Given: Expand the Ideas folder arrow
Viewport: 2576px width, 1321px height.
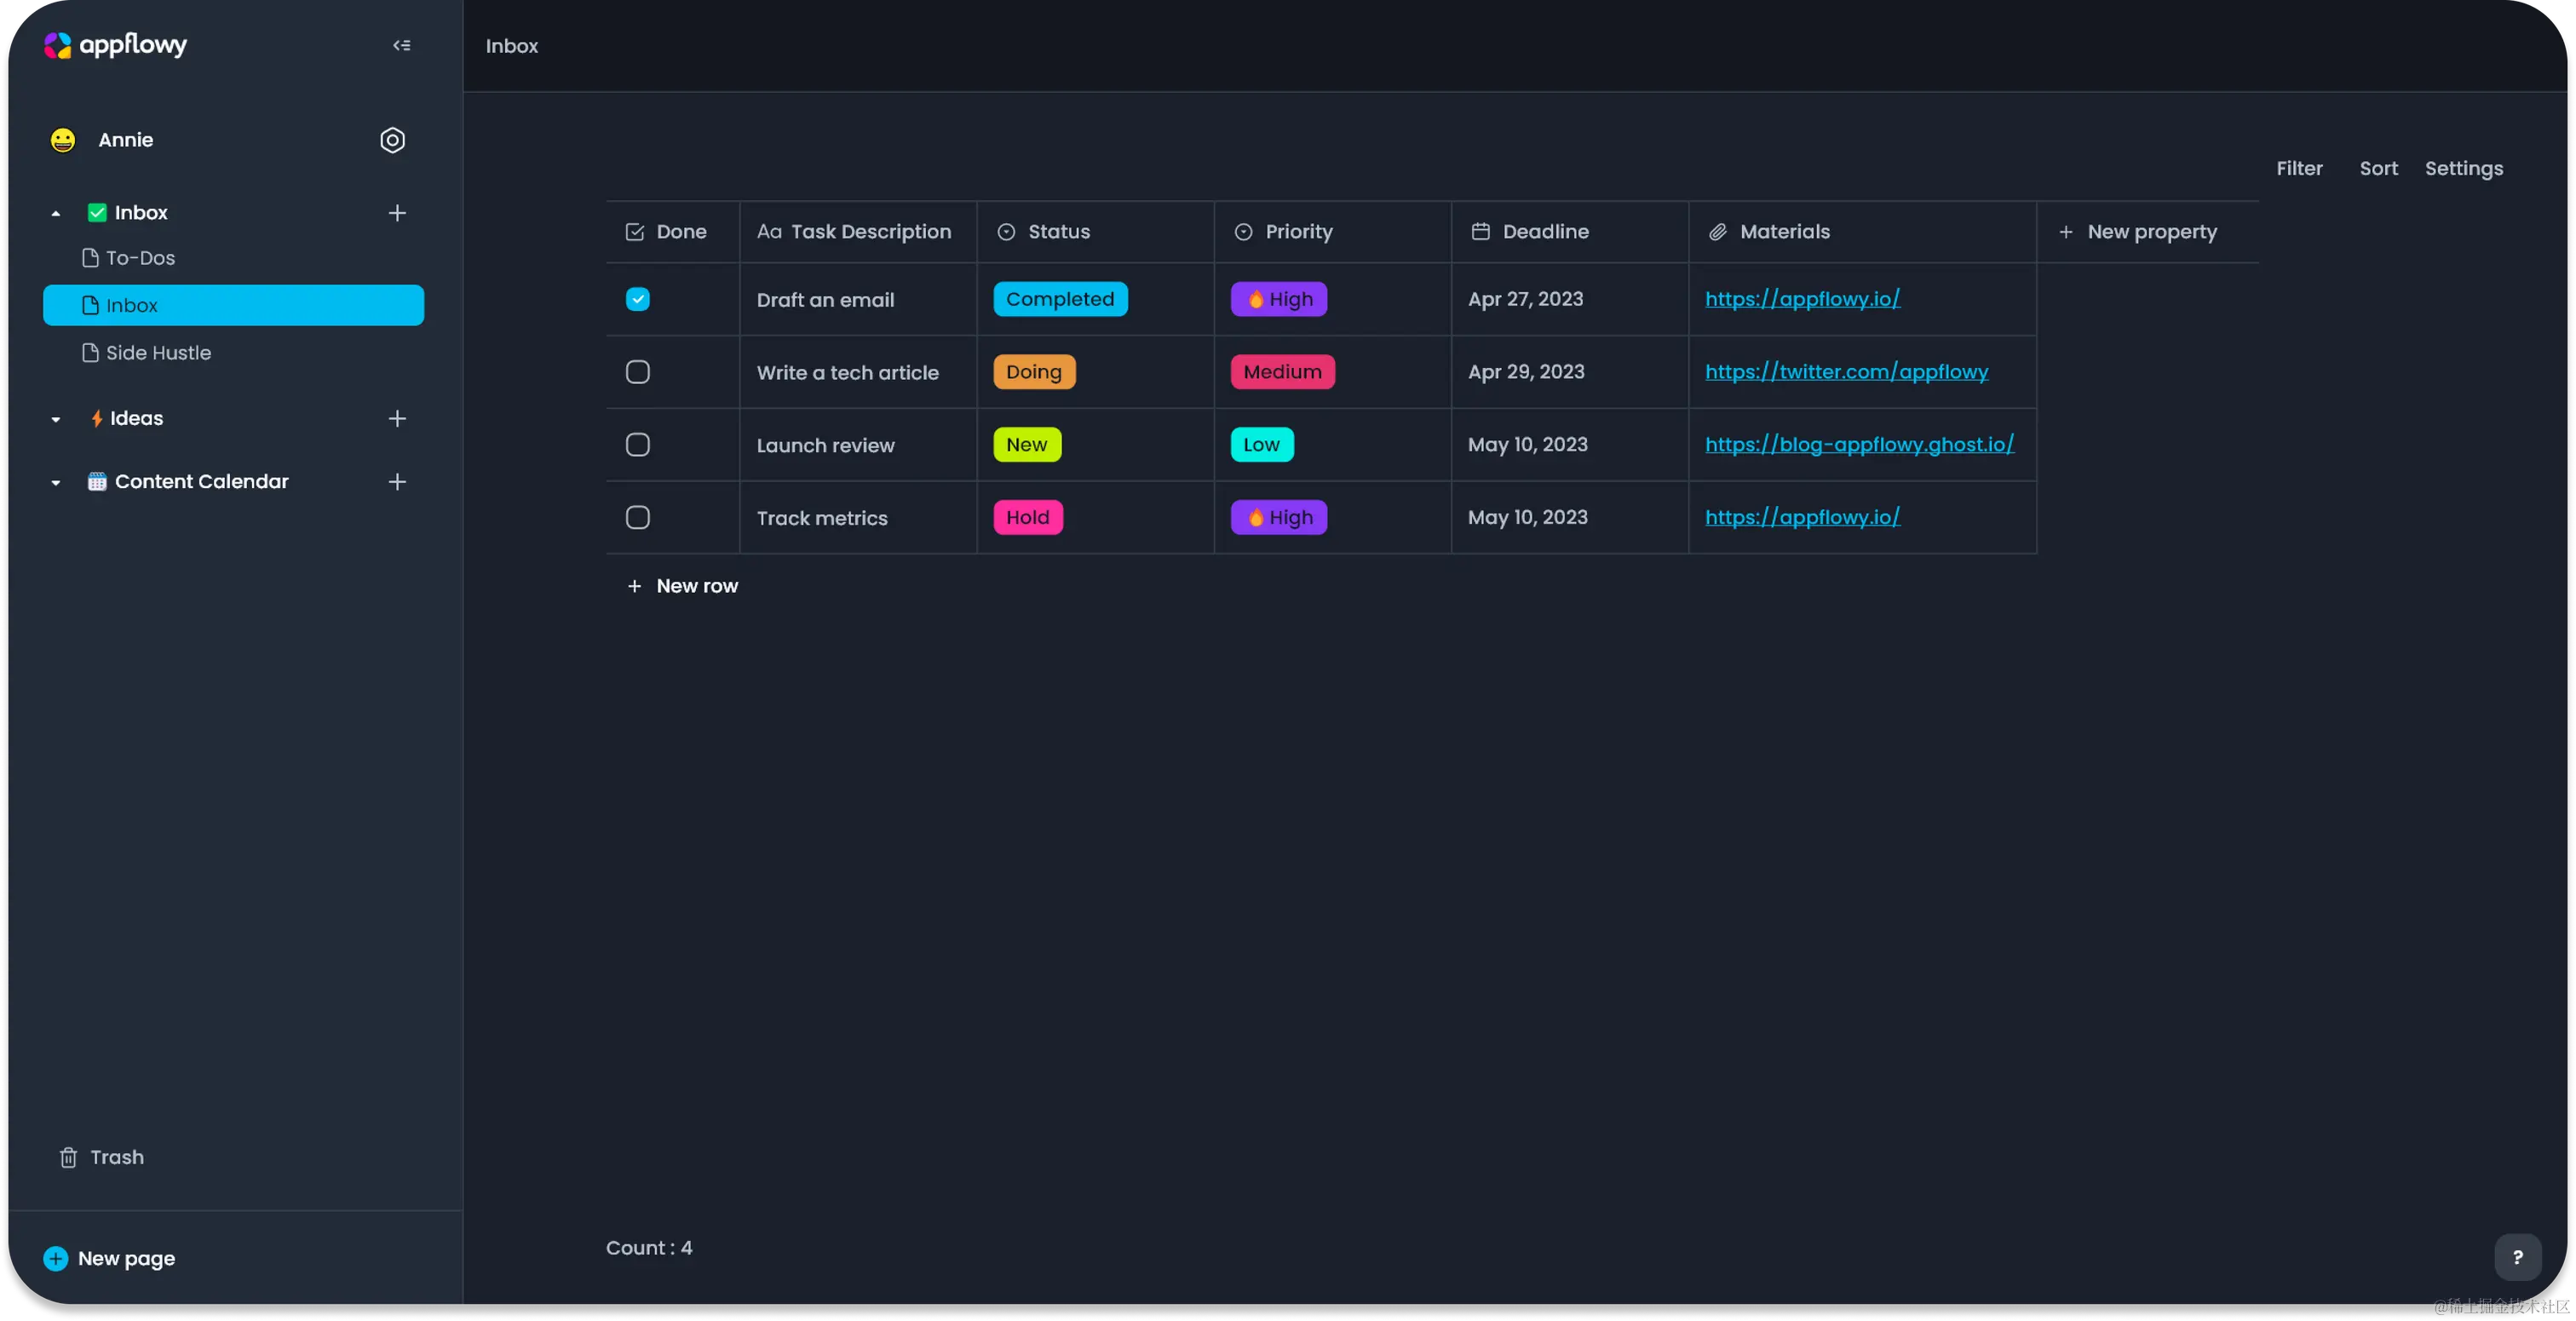Looking at the screenshot, I should [56, 419].
